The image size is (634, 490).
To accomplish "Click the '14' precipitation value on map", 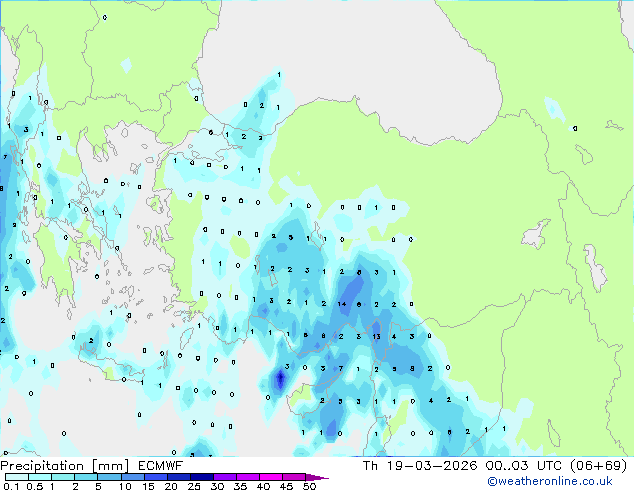I will pyautogui.click(x=342, y=304).
